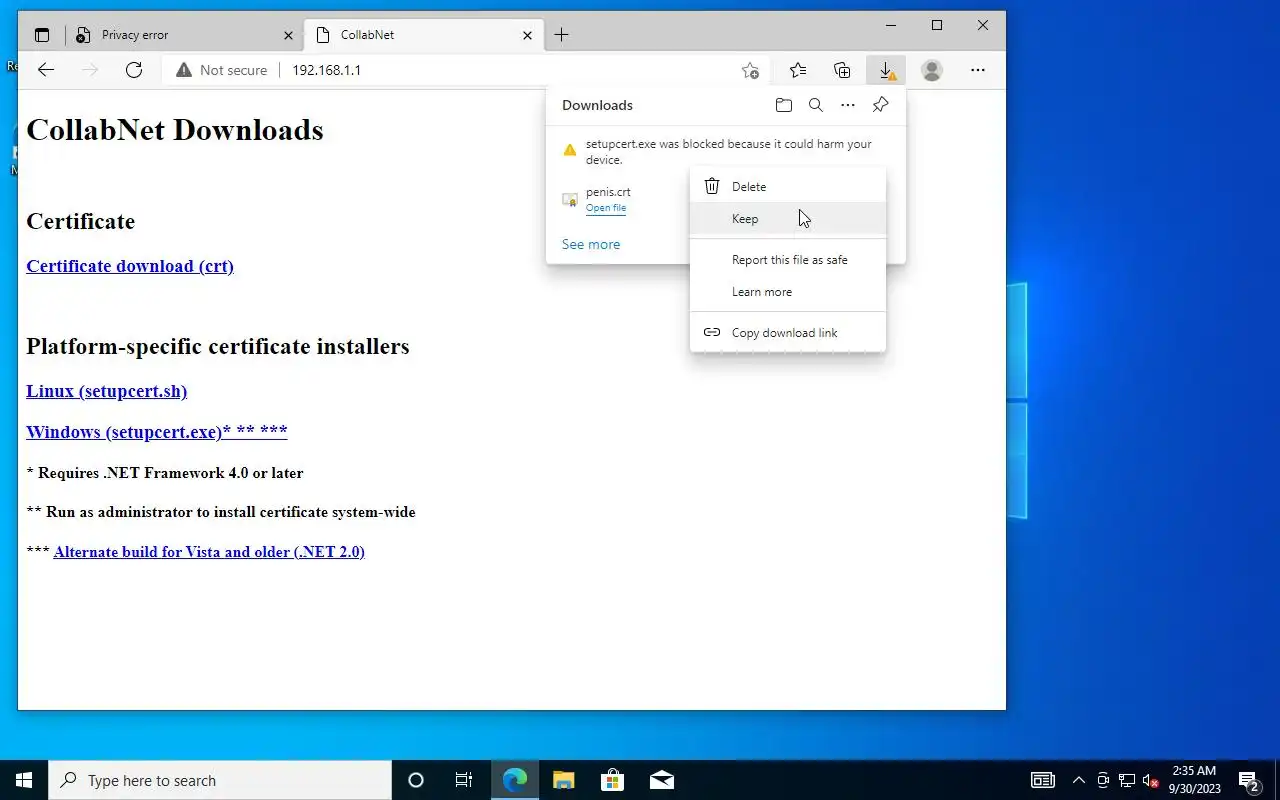Click the blocked download warning icon
This screenshot has height=800, width=1280.
point(569,150)
